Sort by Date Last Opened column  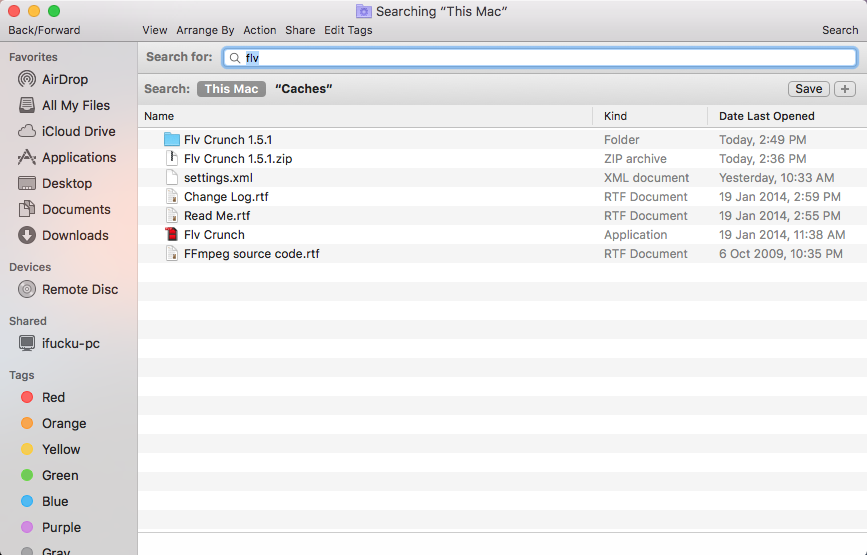[766, 116]
